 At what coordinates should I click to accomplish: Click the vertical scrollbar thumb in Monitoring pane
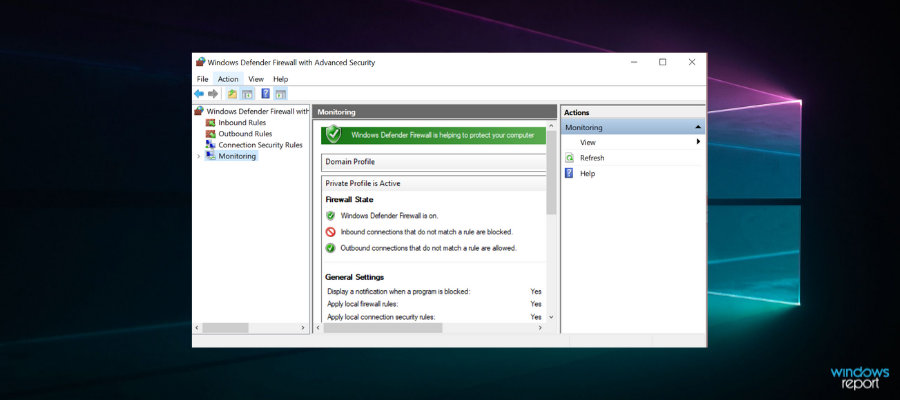(x=551, y=172)
